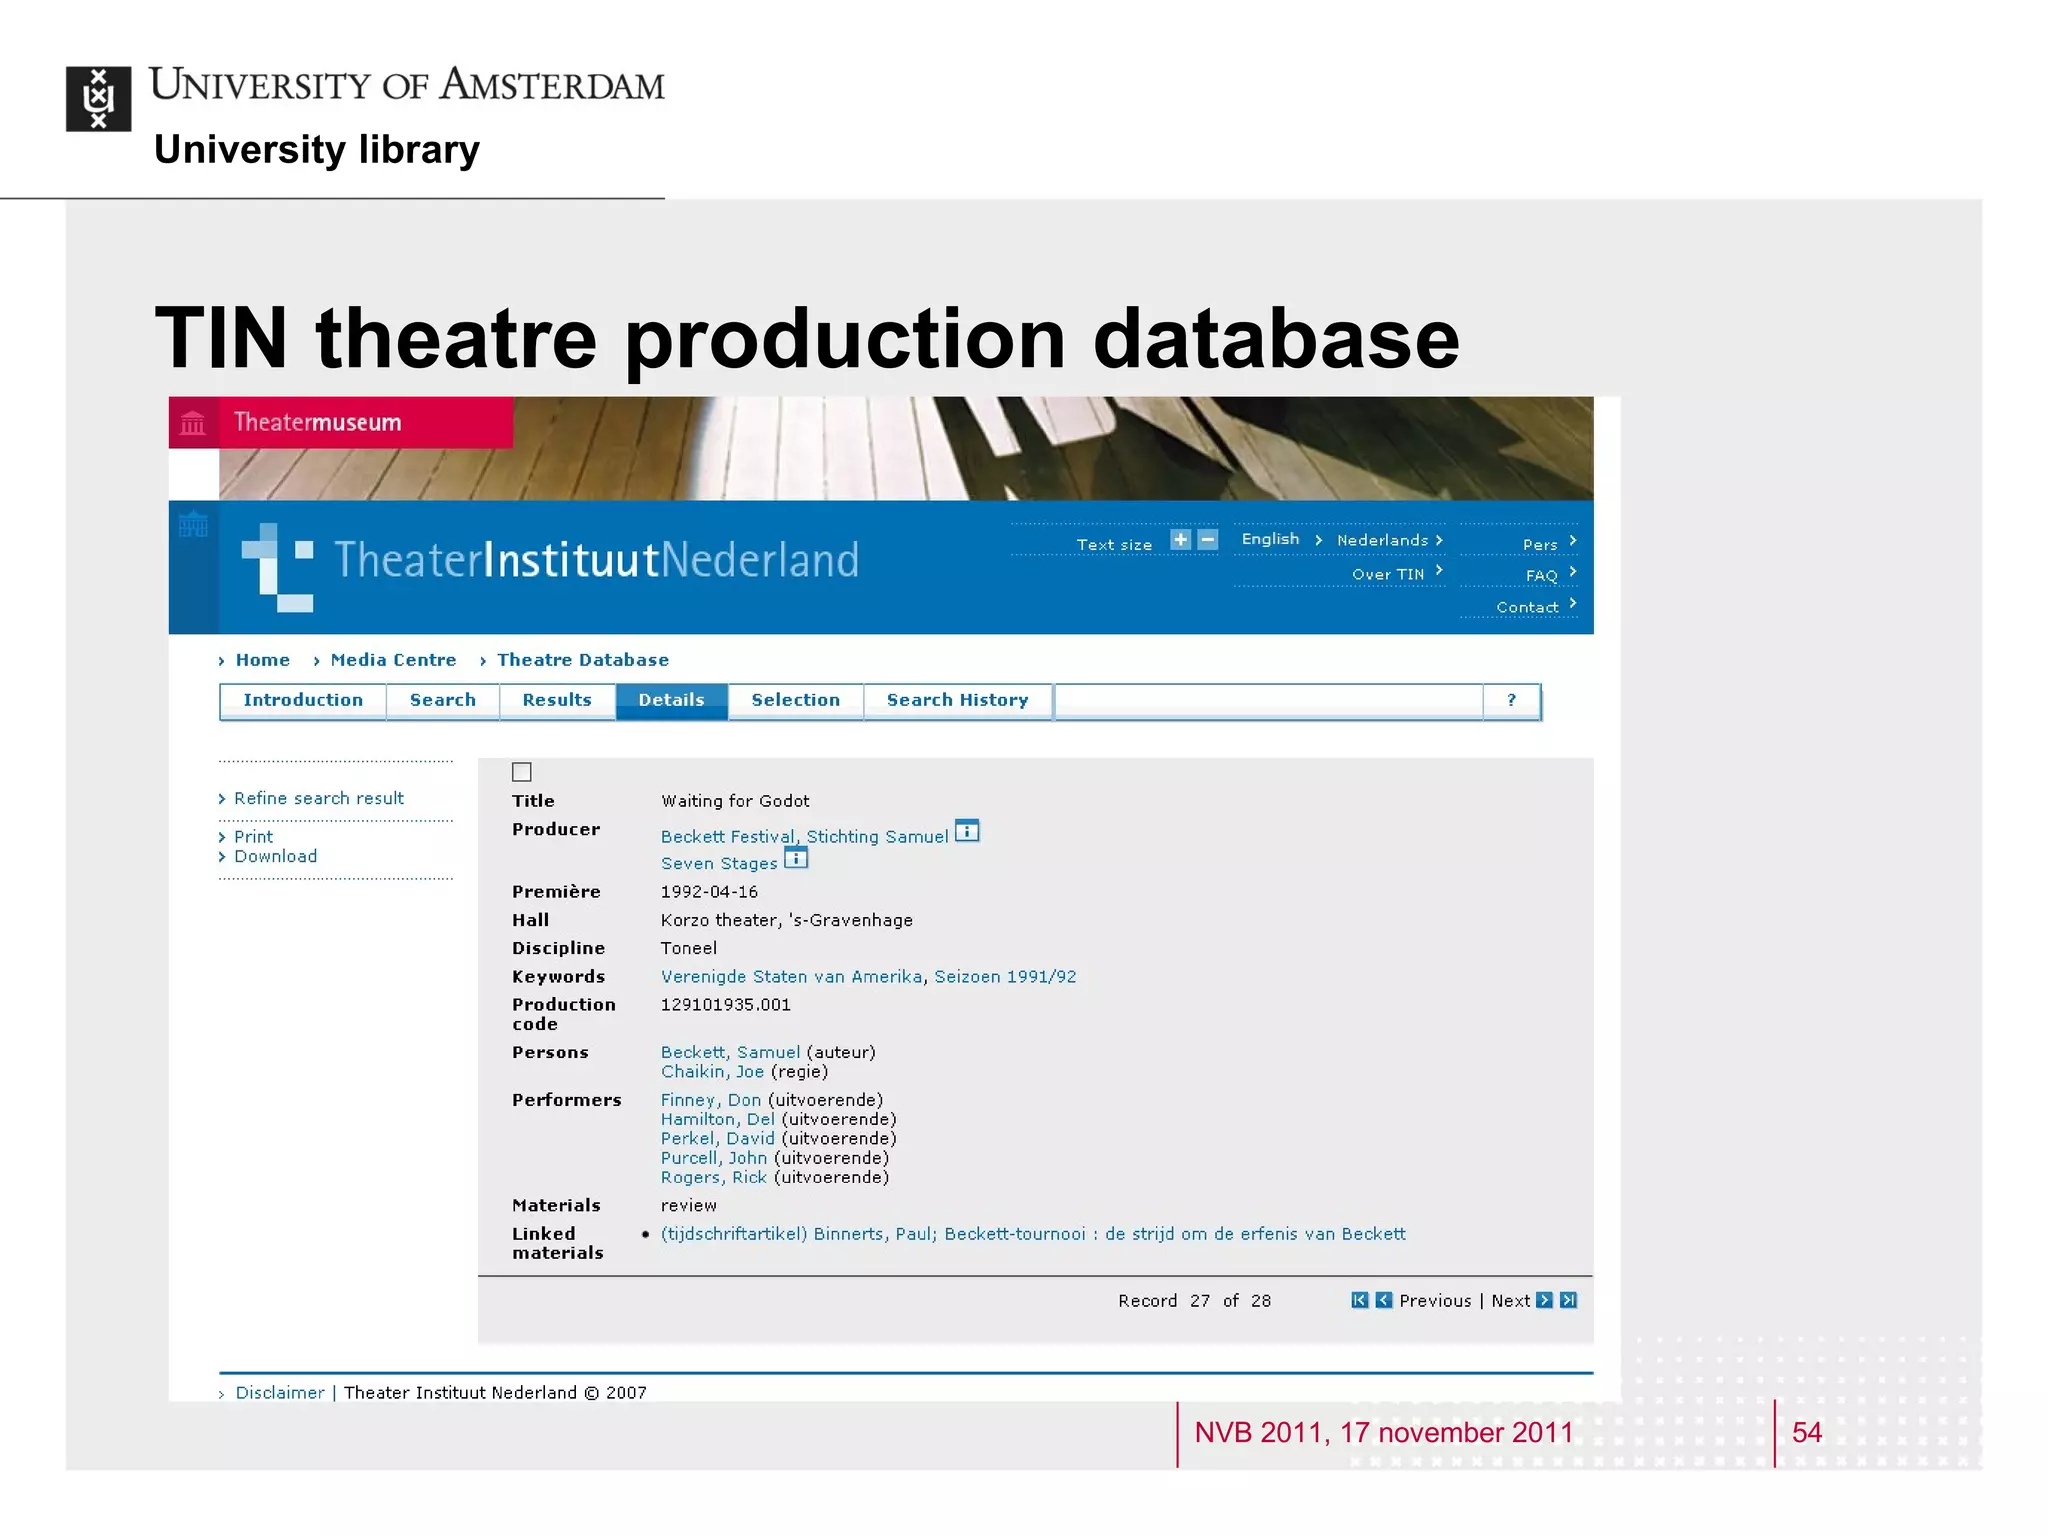Viewport: 2048px width, 1536px height.
Task: Jump to first record icon
Action: point(1359,1300)
